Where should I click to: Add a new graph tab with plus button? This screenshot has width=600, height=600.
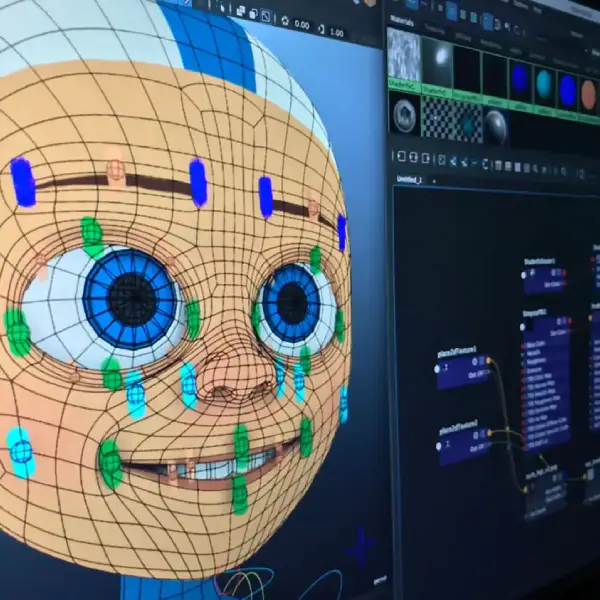point(434,181)
